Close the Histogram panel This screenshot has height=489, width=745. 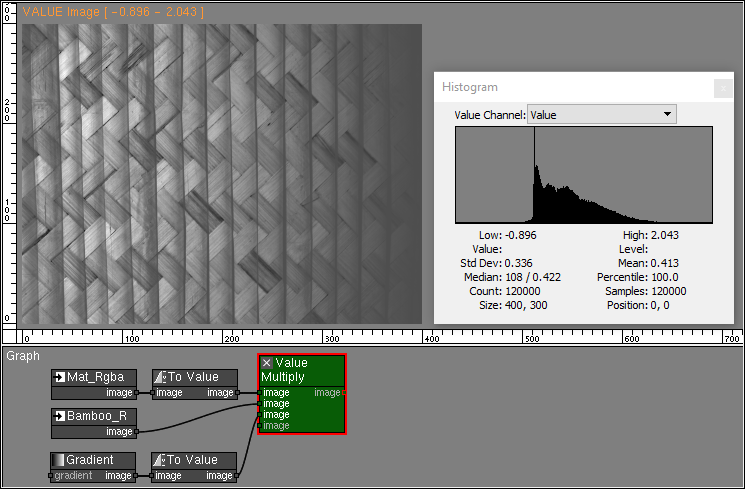pyautogui.click(x=721, y=88)
